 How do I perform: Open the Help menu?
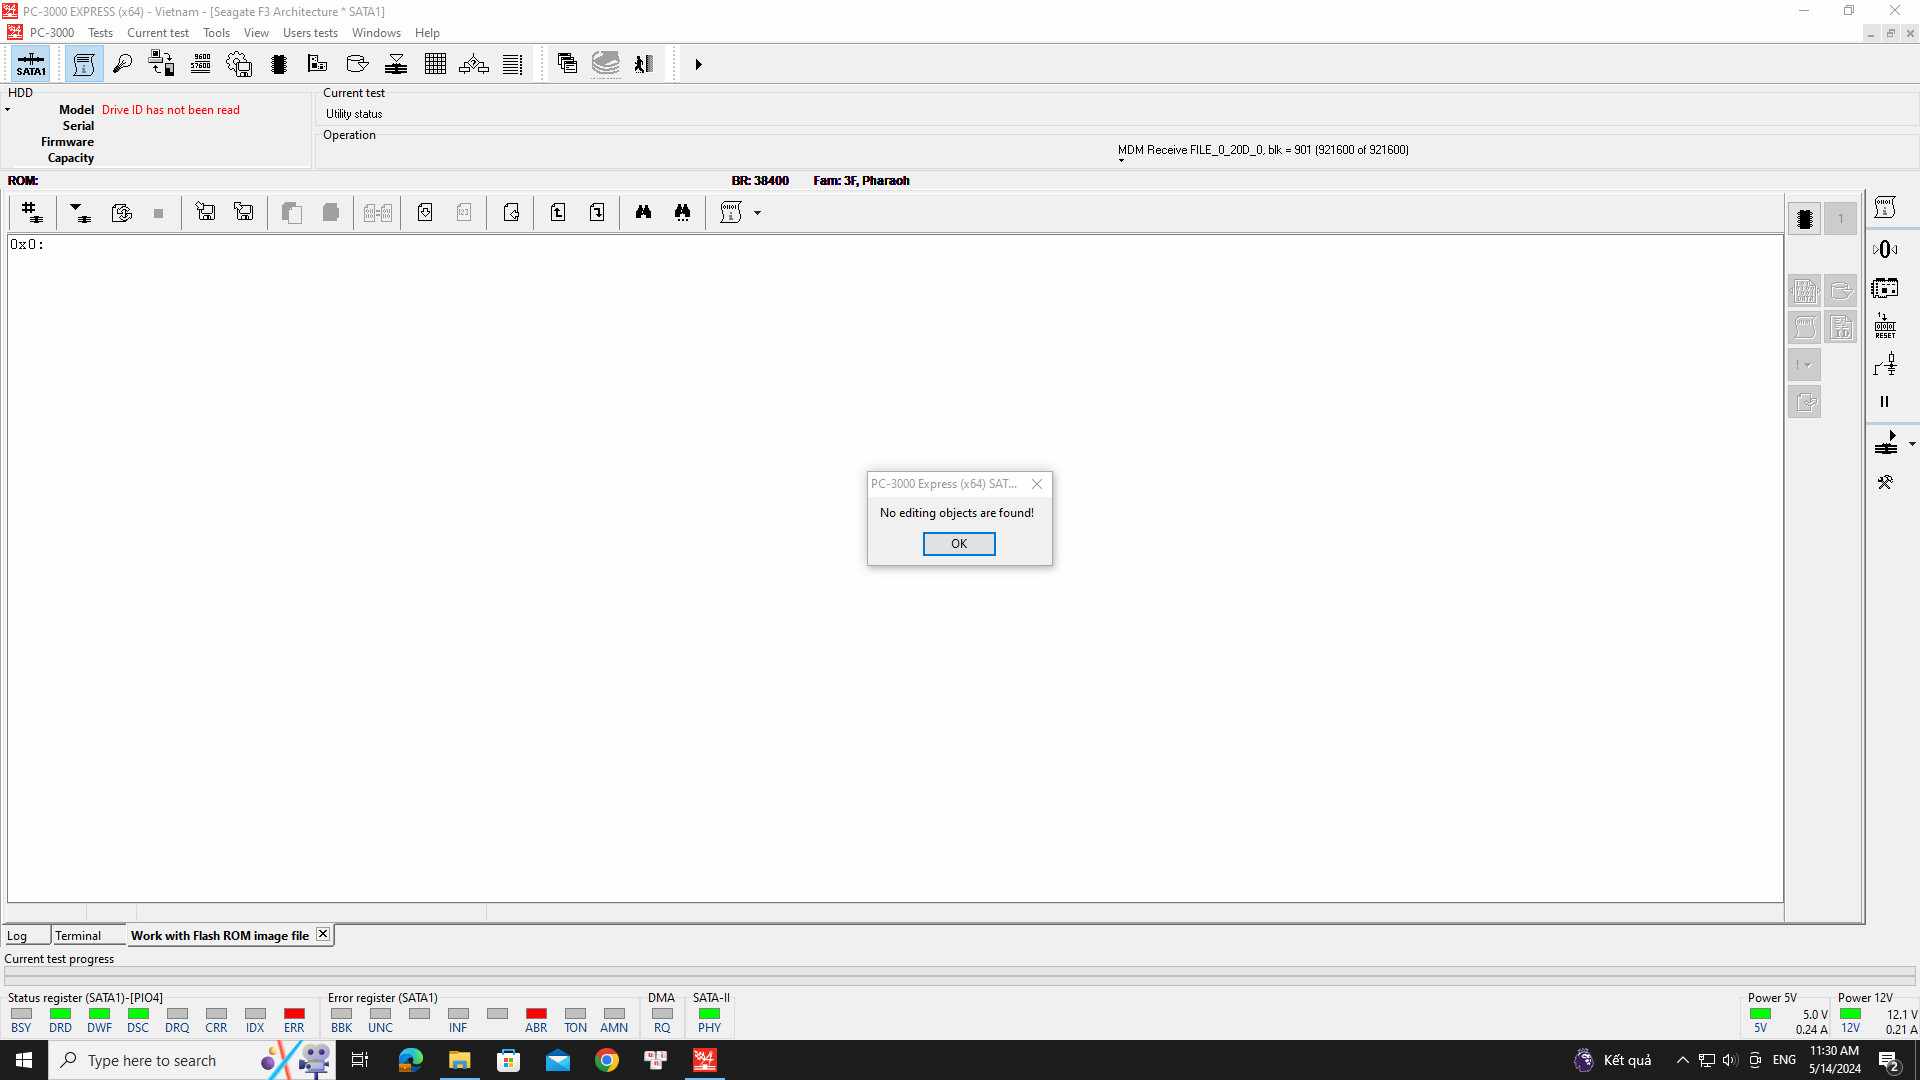coord(427,33)
